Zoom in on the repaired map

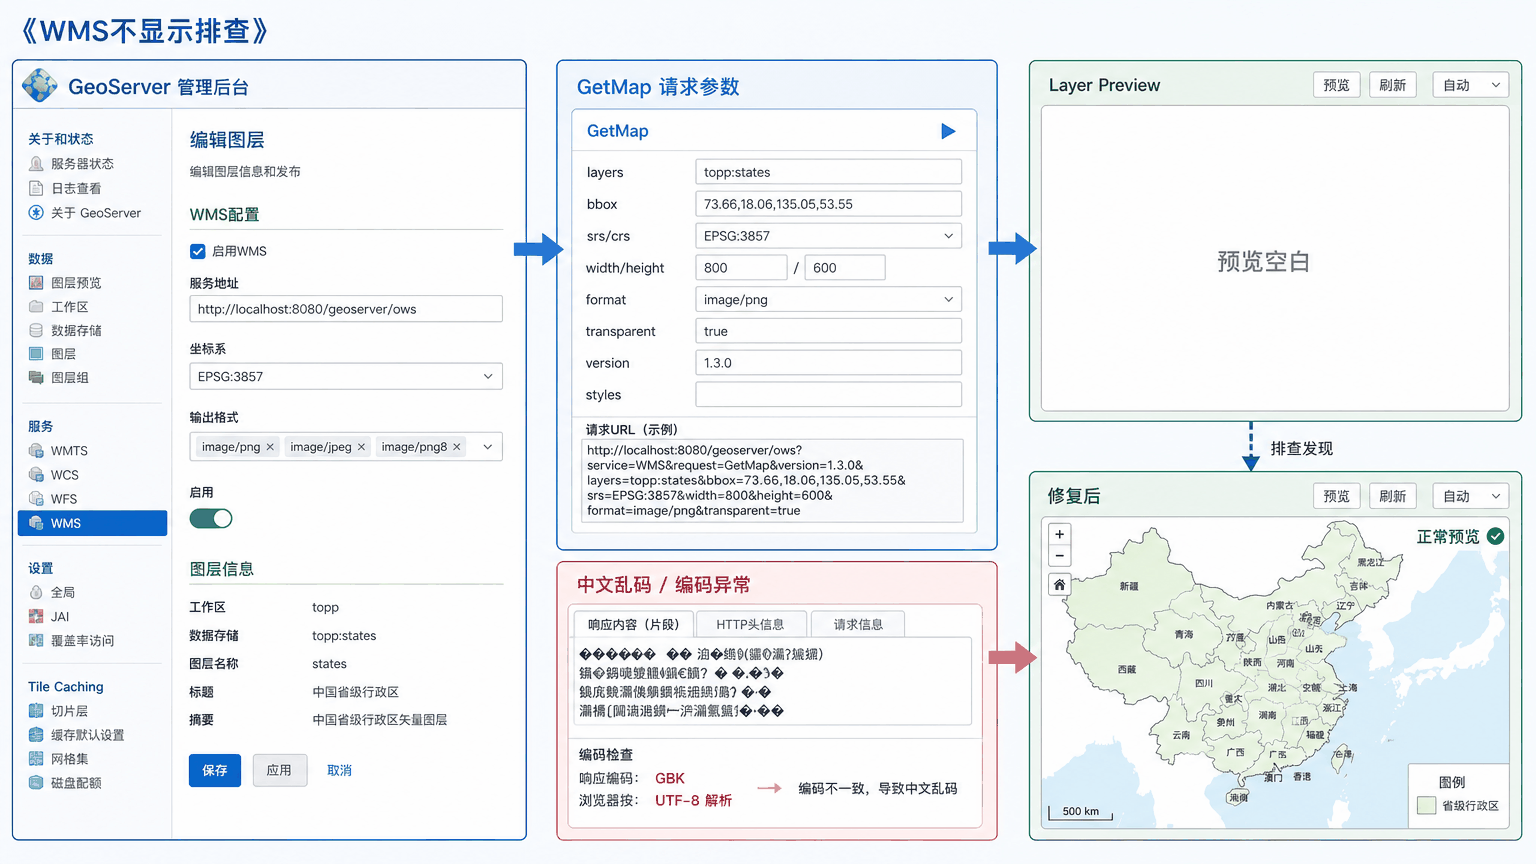click(1060, 534)
